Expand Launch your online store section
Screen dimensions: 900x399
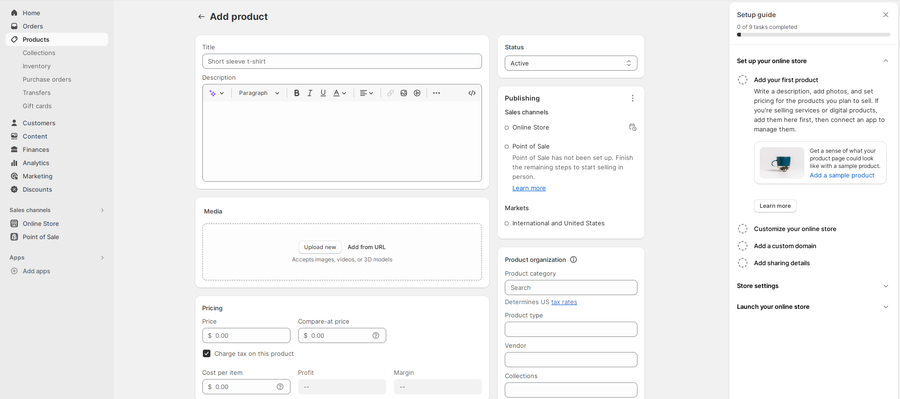click(885, 307)
